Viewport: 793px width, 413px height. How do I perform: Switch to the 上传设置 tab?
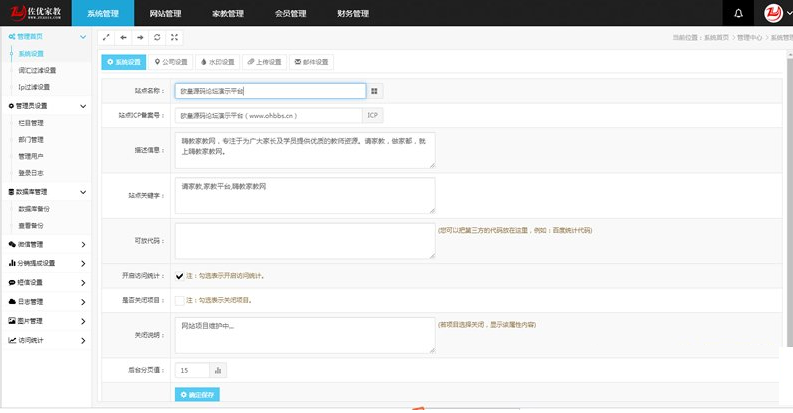tap(265, 62)
